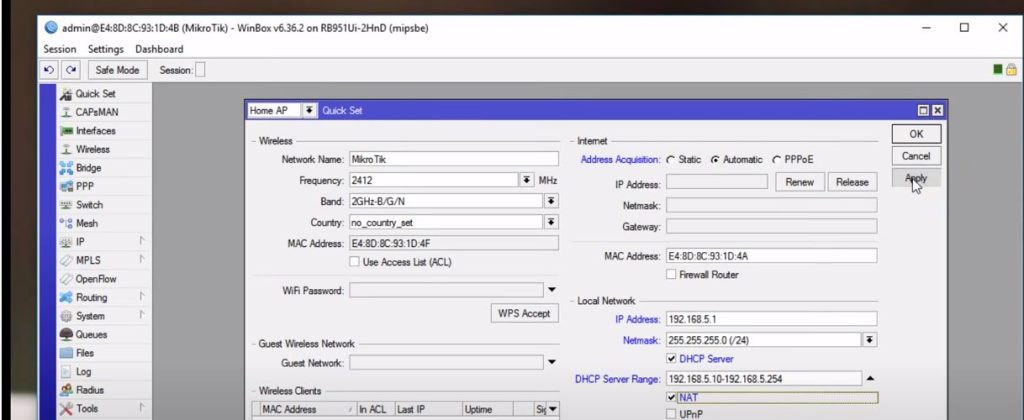Open the Routing sidebar menu
1024x420 pixels.
(91, 297)
